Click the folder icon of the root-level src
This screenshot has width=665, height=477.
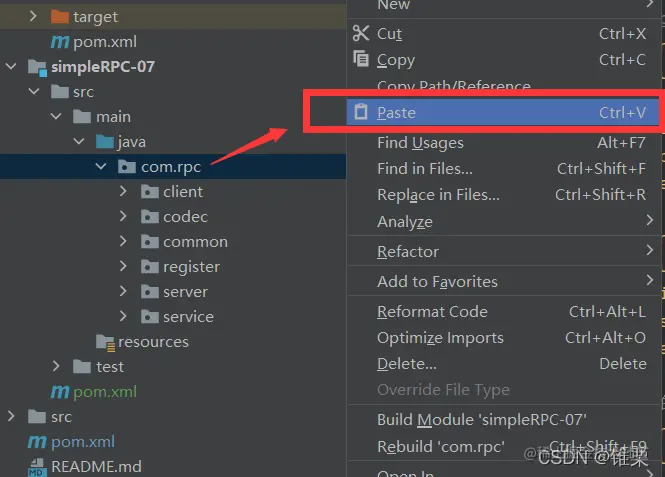[x=37, y=417]
